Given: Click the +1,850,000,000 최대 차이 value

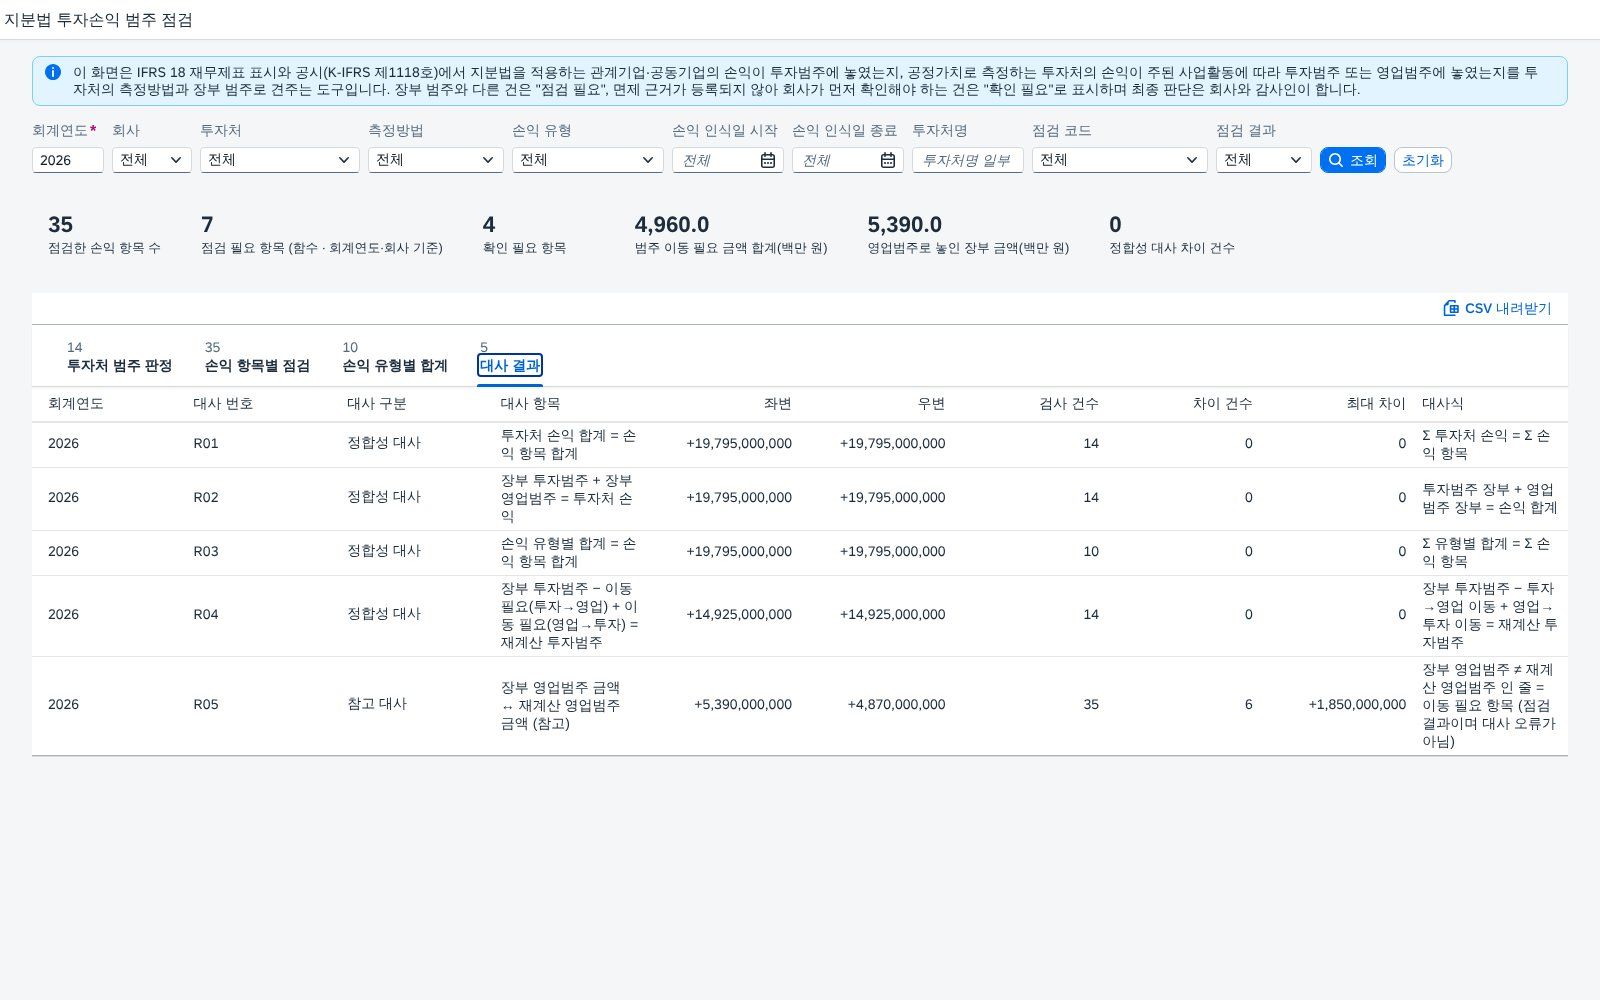Looking at the screenshot, I should (x=1357, y=705).
